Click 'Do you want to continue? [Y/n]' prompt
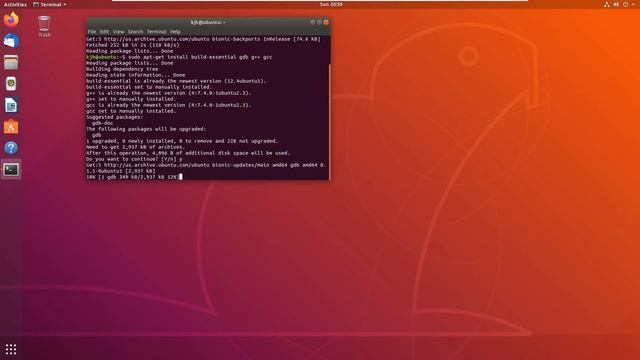The image size is (640, 360). coord(134,159)
